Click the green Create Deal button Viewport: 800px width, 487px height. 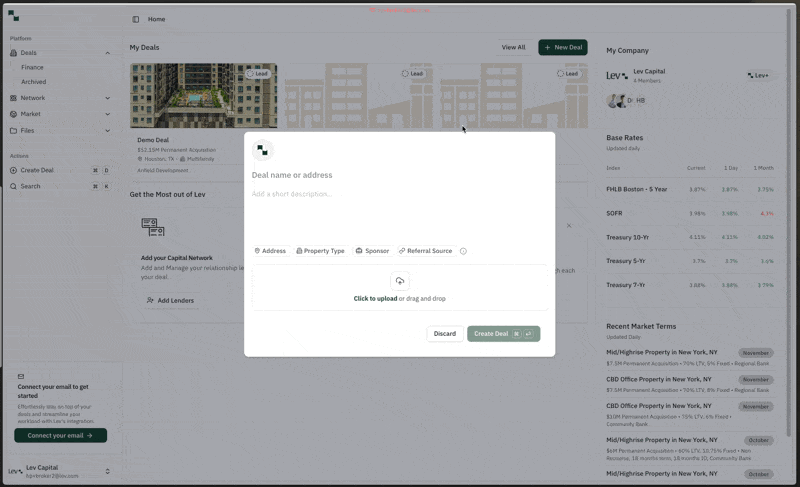[x=503, y=334]
